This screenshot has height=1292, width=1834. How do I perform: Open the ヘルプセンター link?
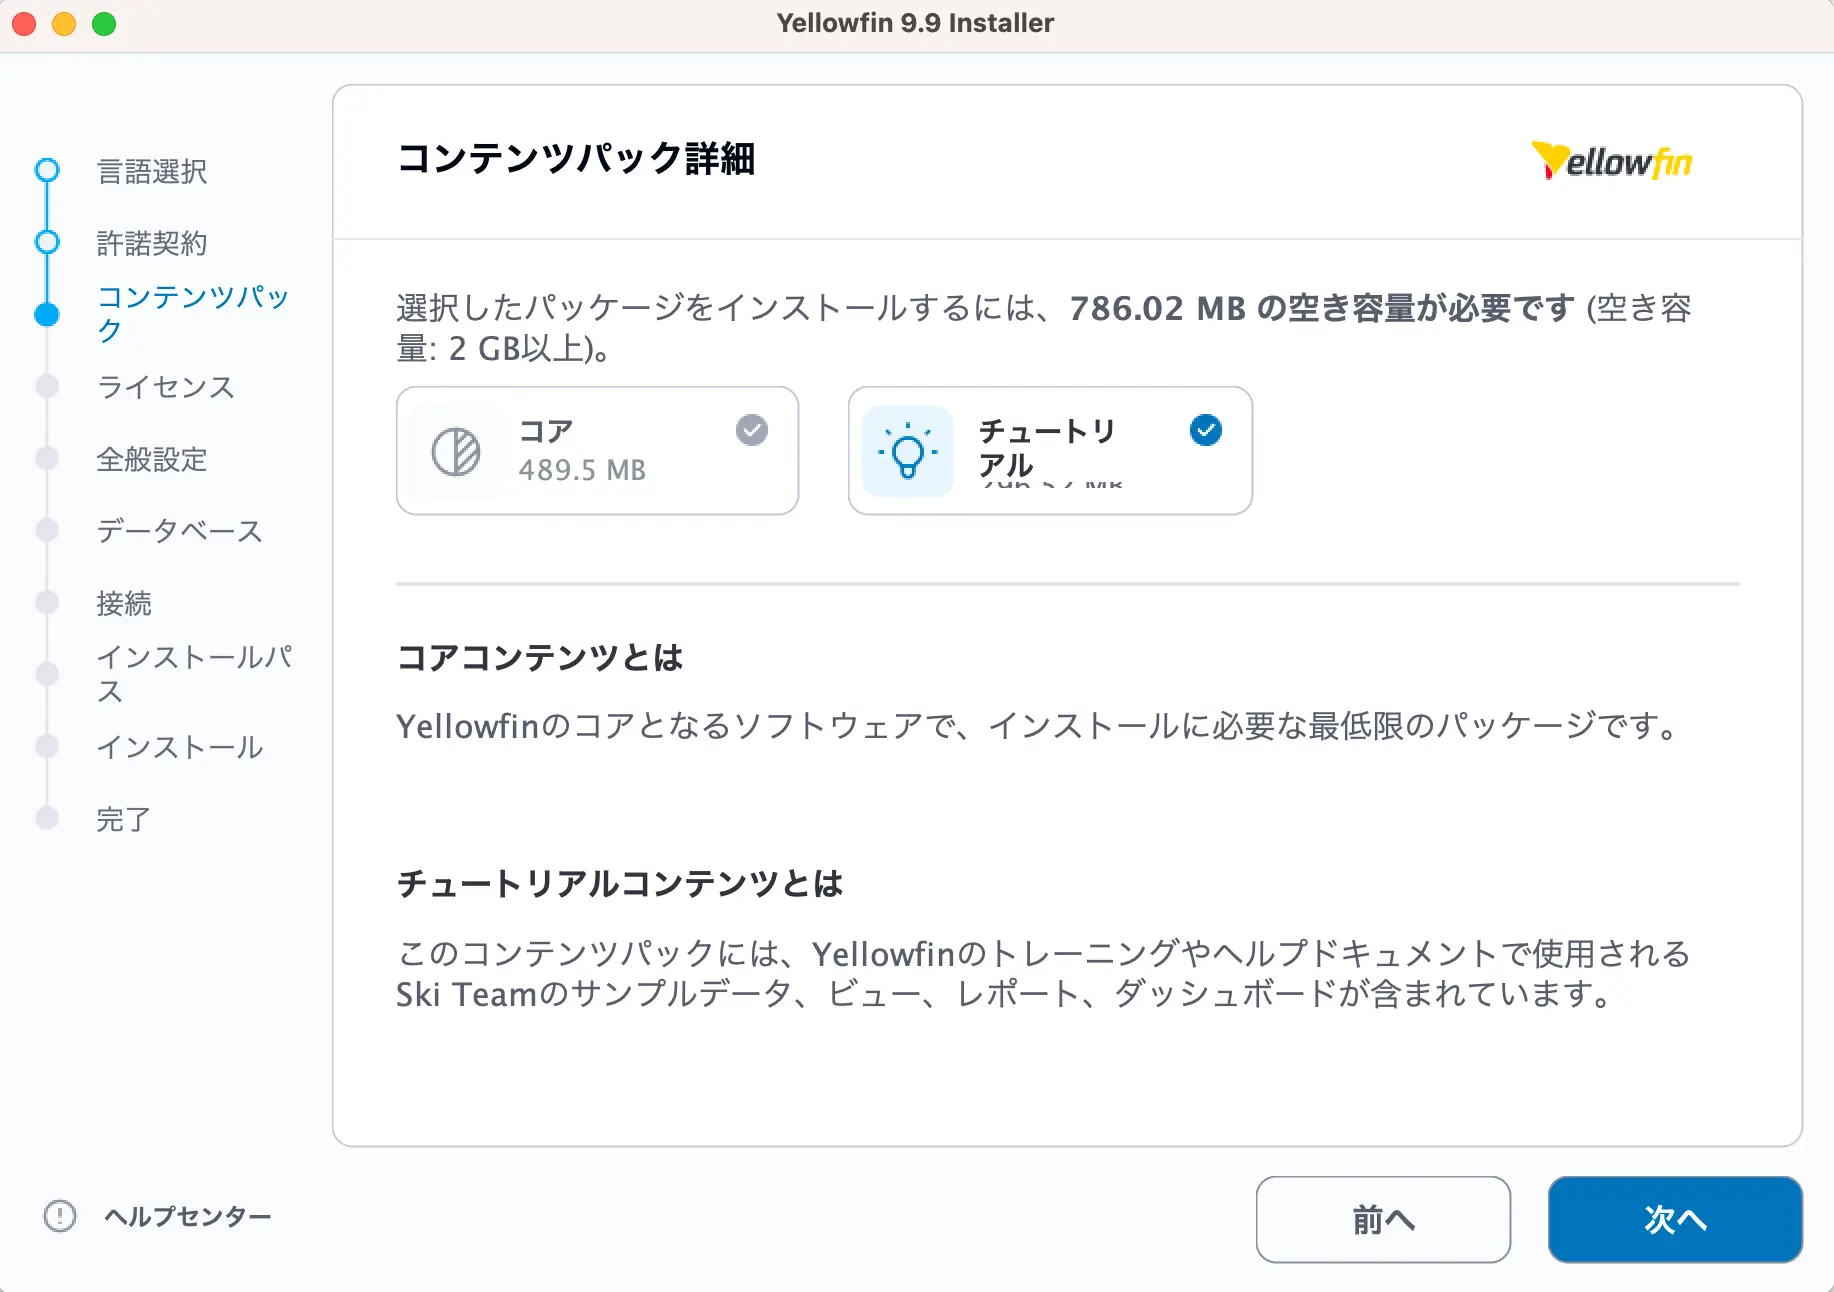[188, 1216]
